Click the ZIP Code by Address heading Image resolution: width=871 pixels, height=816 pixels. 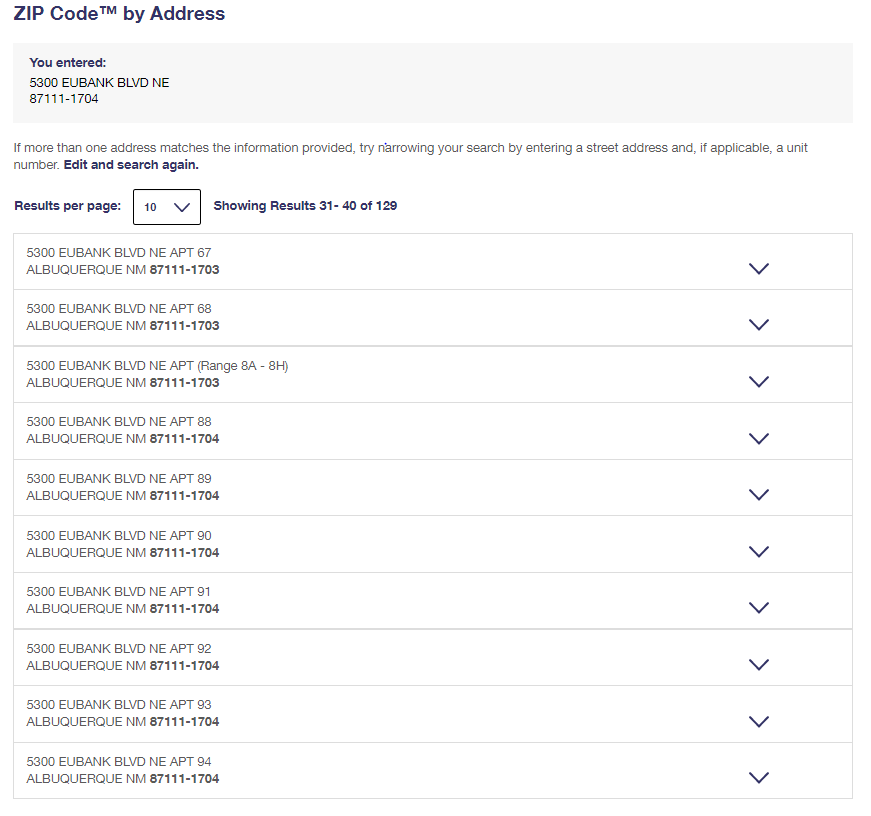[x=119, y=13]
